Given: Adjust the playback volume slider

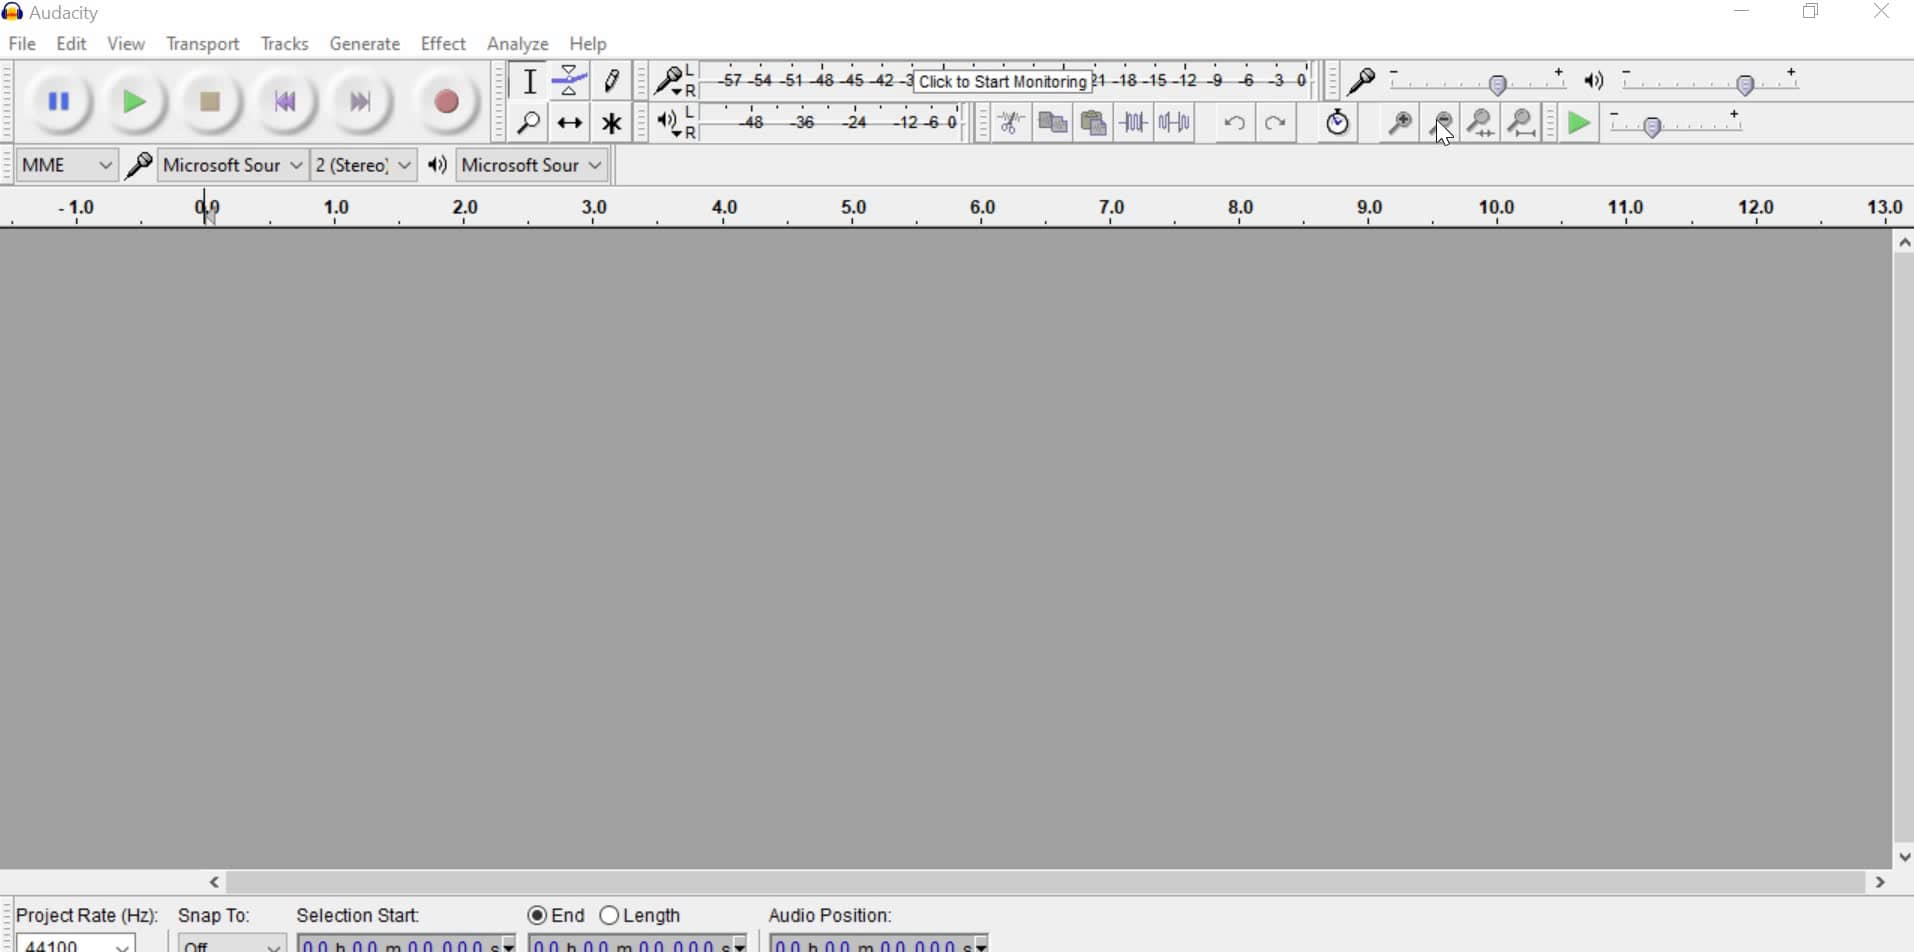Looking at the screenshot, I should pos(1745,84).
